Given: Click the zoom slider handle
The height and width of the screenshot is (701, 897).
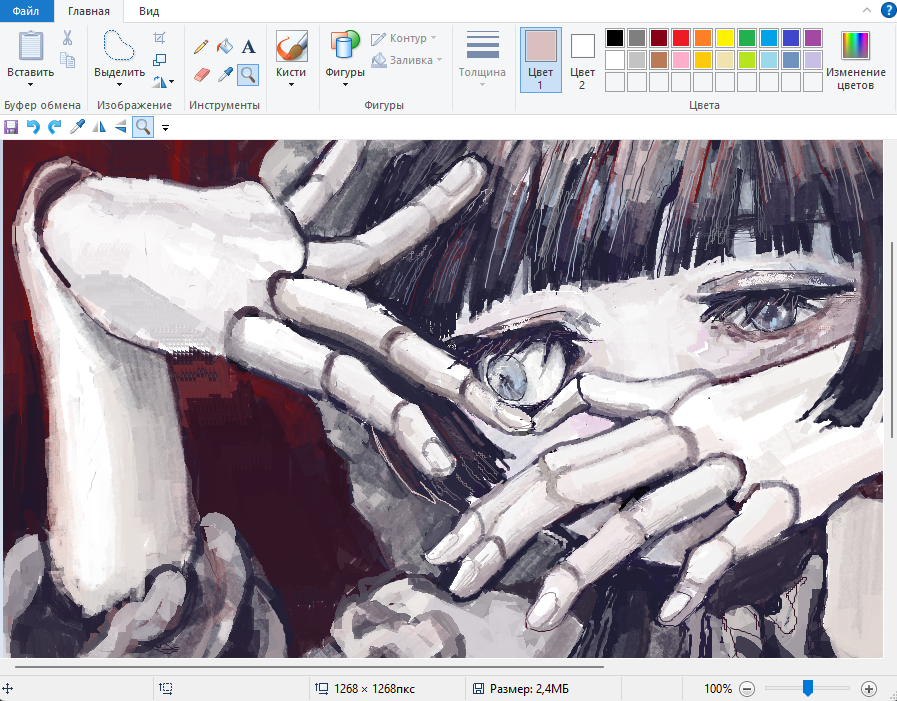Looking at the screenshot, I should coord(808,688).
